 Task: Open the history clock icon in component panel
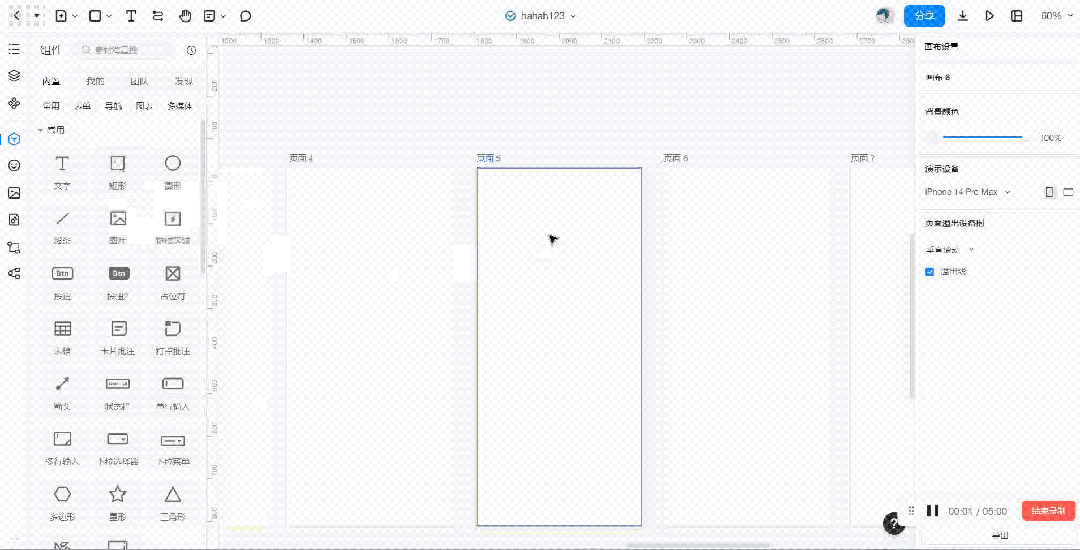tap(191, 50)
